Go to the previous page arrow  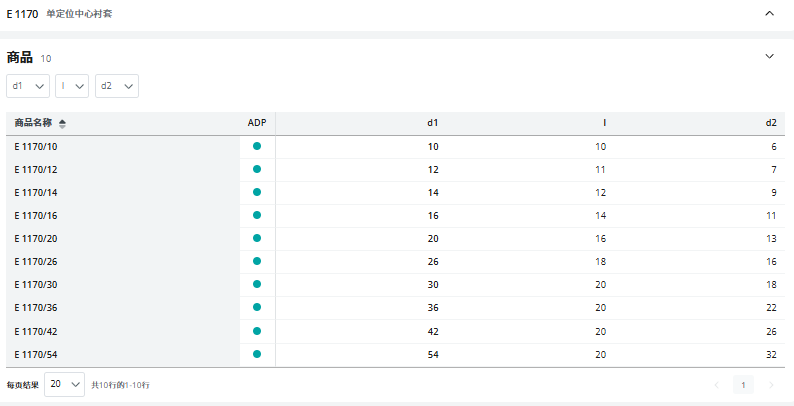pos(716,385)
